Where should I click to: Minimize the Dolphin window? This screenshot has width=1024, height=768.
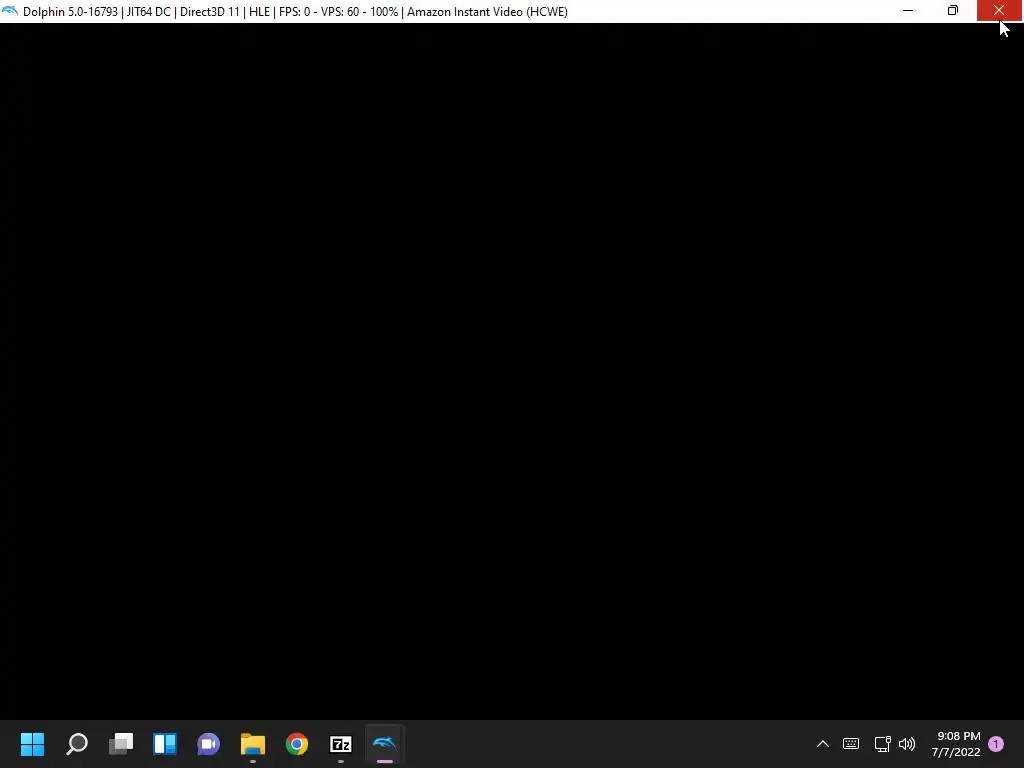908,11
